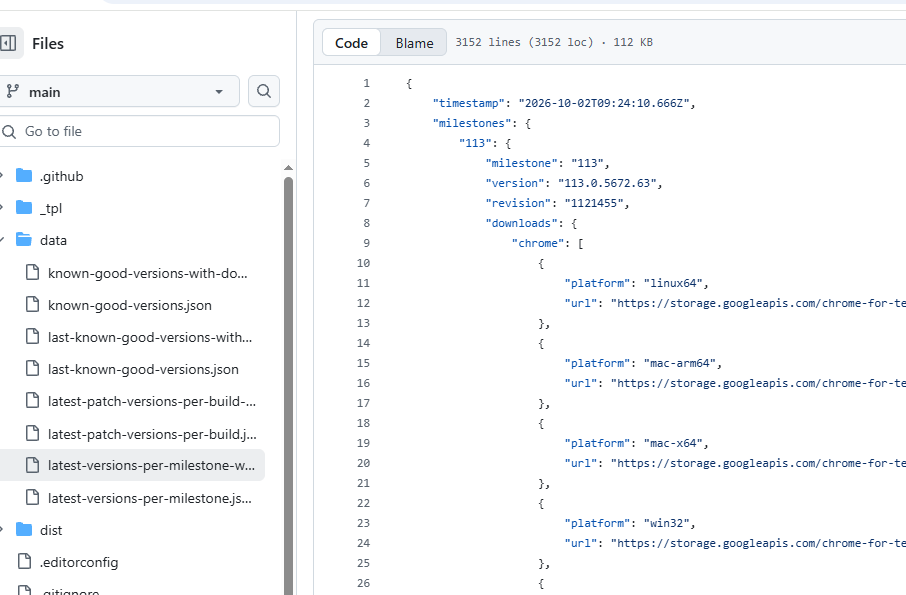906x595 pixels.
Task: Click the open data folder icon
Action: [24, 240]
